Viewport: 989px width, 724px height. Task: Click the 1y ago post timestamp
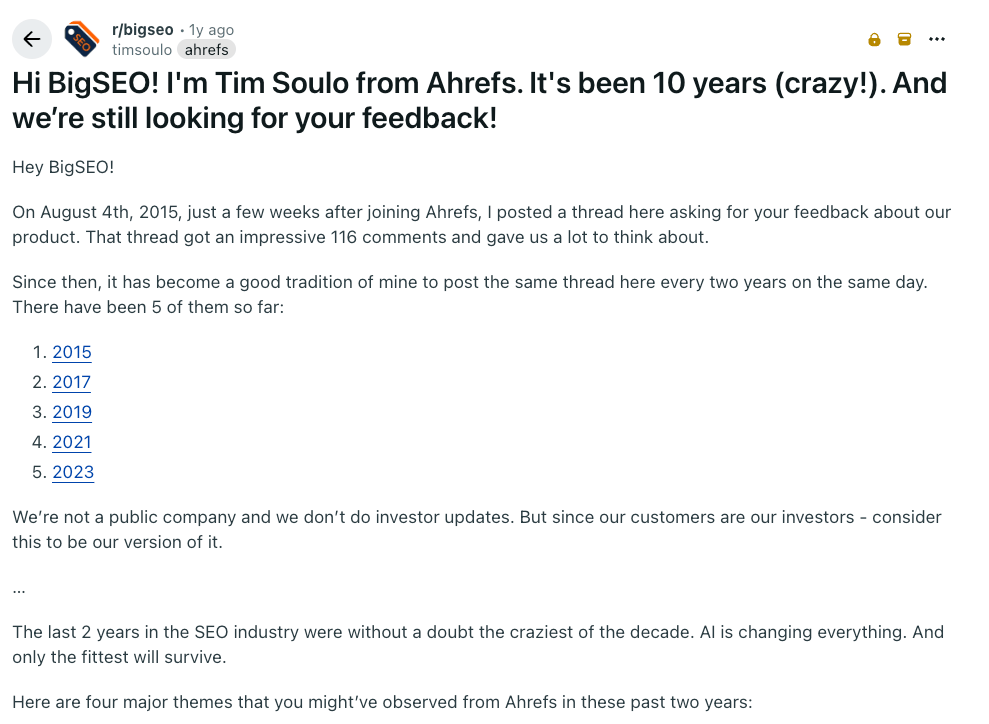pyautogui.click(x=211, y=30)
